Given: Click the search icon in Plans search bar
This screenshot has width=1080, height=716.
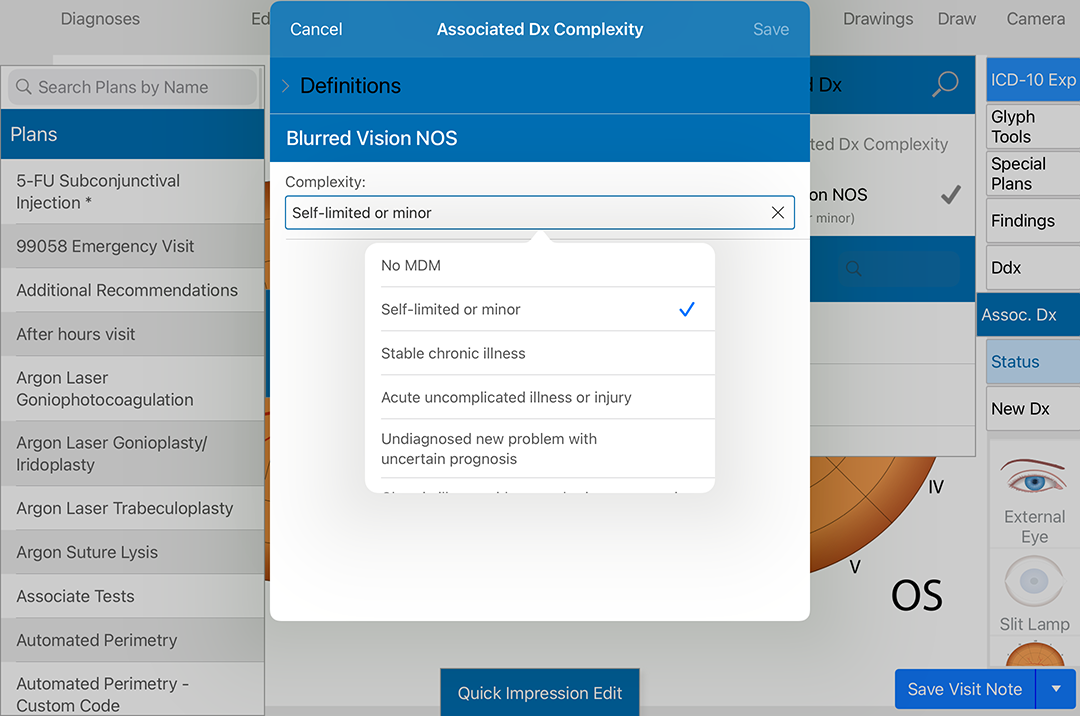Looking at the screenshot, I should 24,87.
